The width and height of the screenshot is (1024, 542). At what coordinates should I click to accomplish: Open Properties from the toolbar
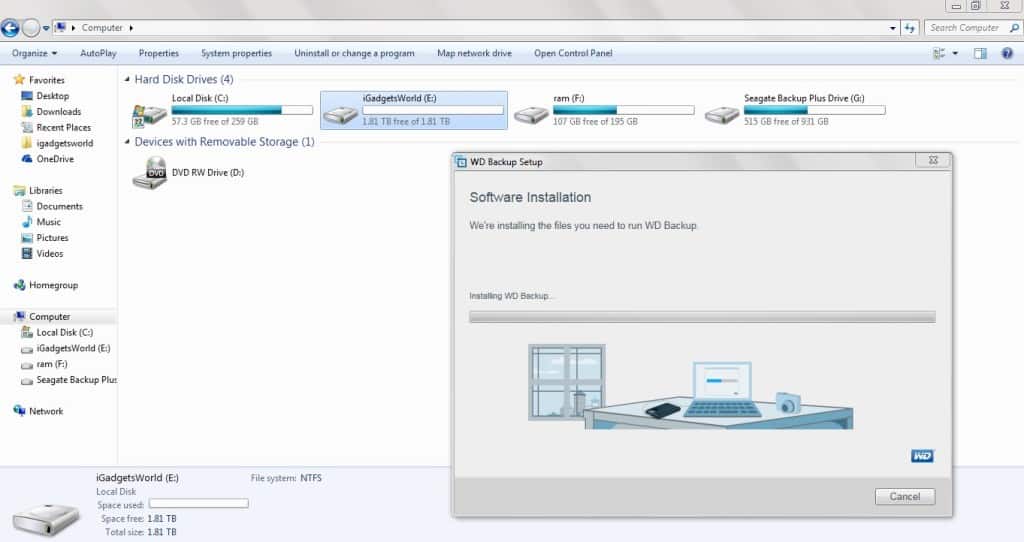[x=159, y=54]
